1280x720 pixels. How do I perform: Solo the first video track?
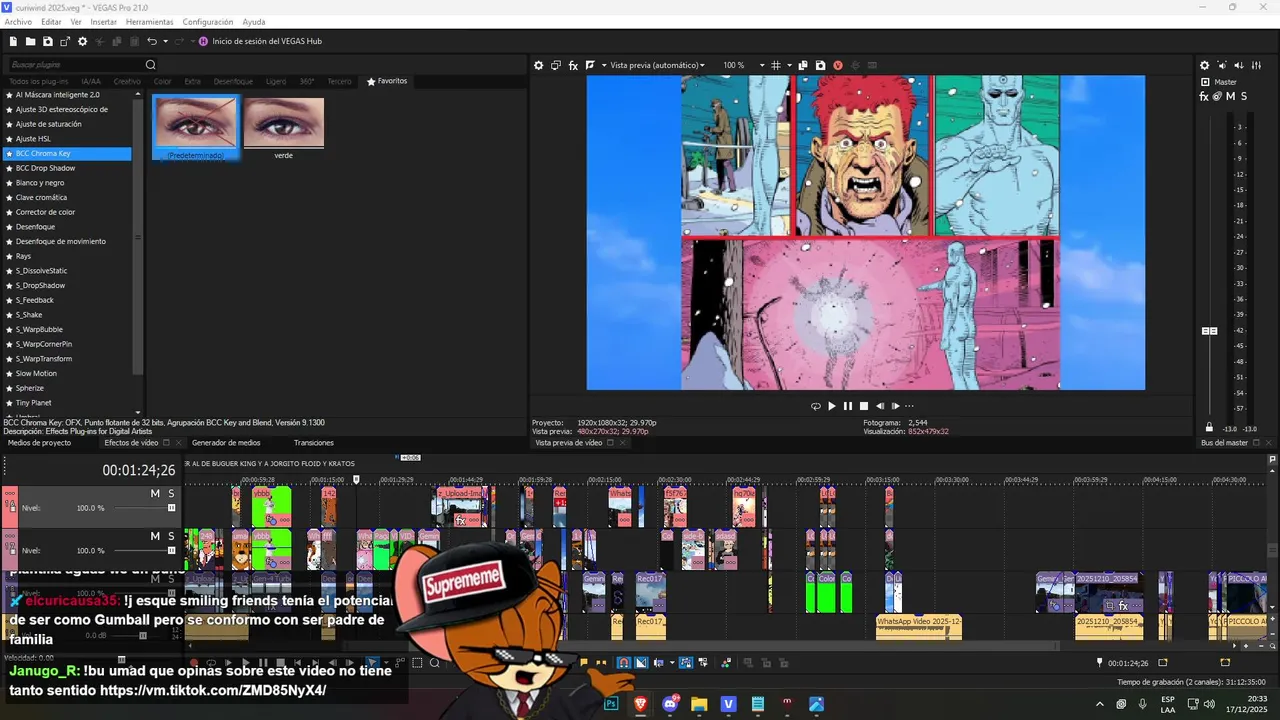(171, 494)
